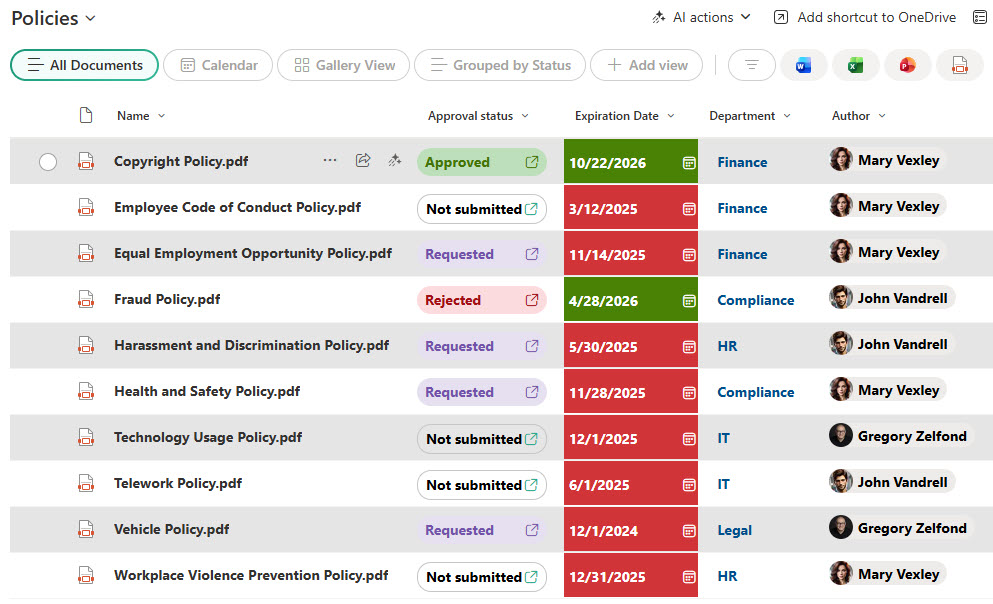Image resolution: width=993 pixels, height=604 pixels.
Task: Click the Excel icon to create a workbook
Action: pos(856,64)
